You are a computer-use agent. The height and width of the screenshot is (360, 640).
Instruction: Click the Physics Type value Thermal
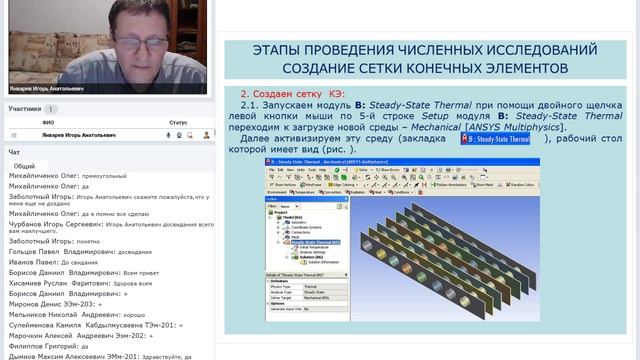point(325,287)
